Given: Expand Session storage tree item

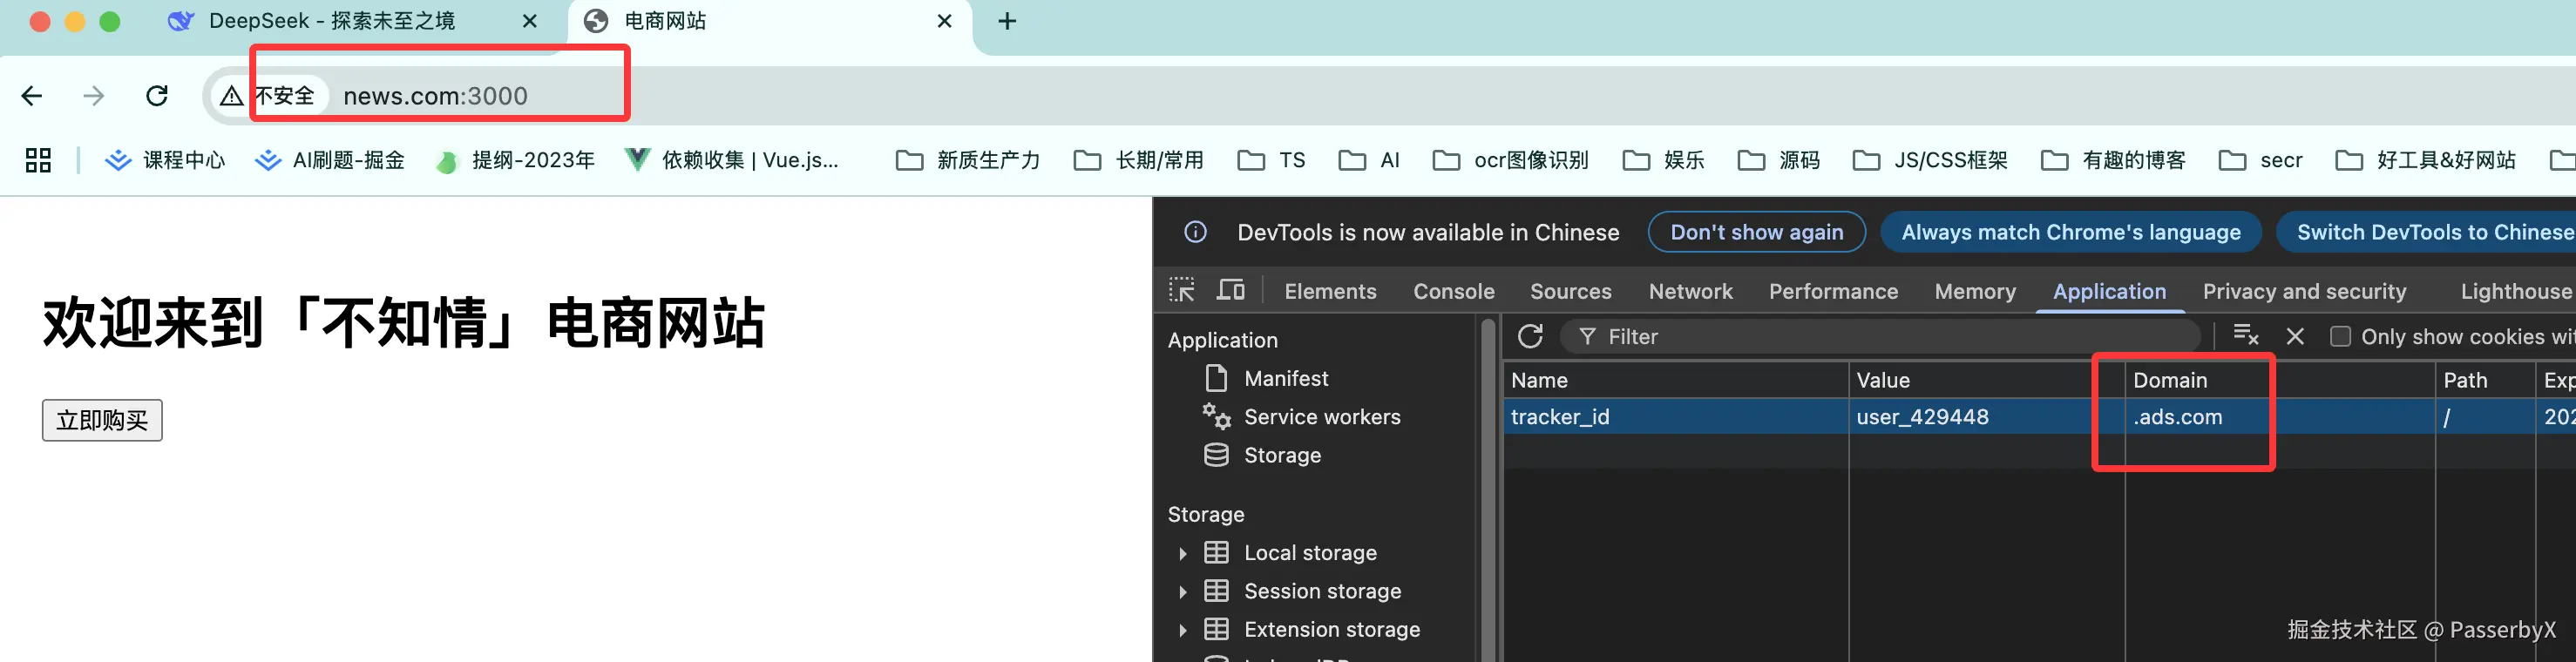Looking at the screenshot, I should [x=1182, y=592].
